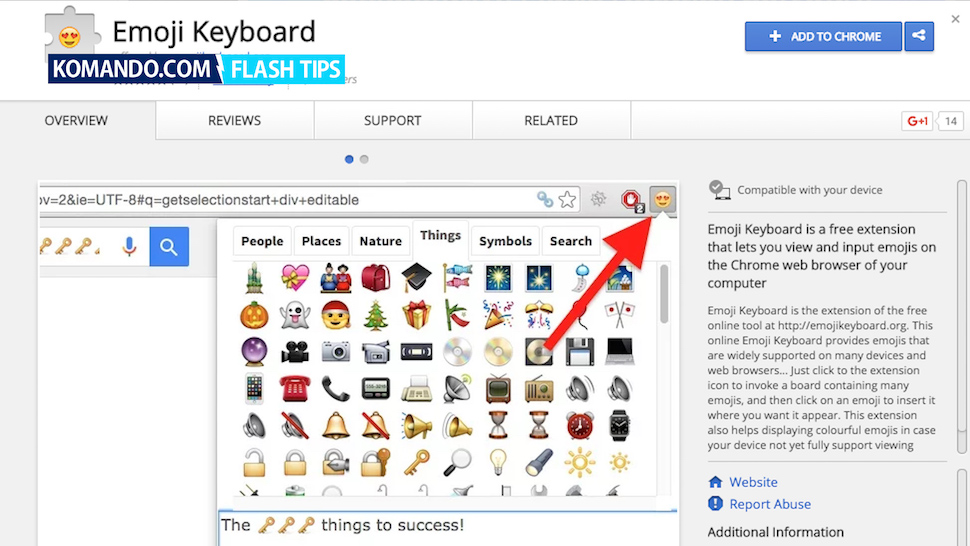Show the second screenshot via gray carousel dot
970x546 pixels.
pyautogui.click(x=364, y=160)
